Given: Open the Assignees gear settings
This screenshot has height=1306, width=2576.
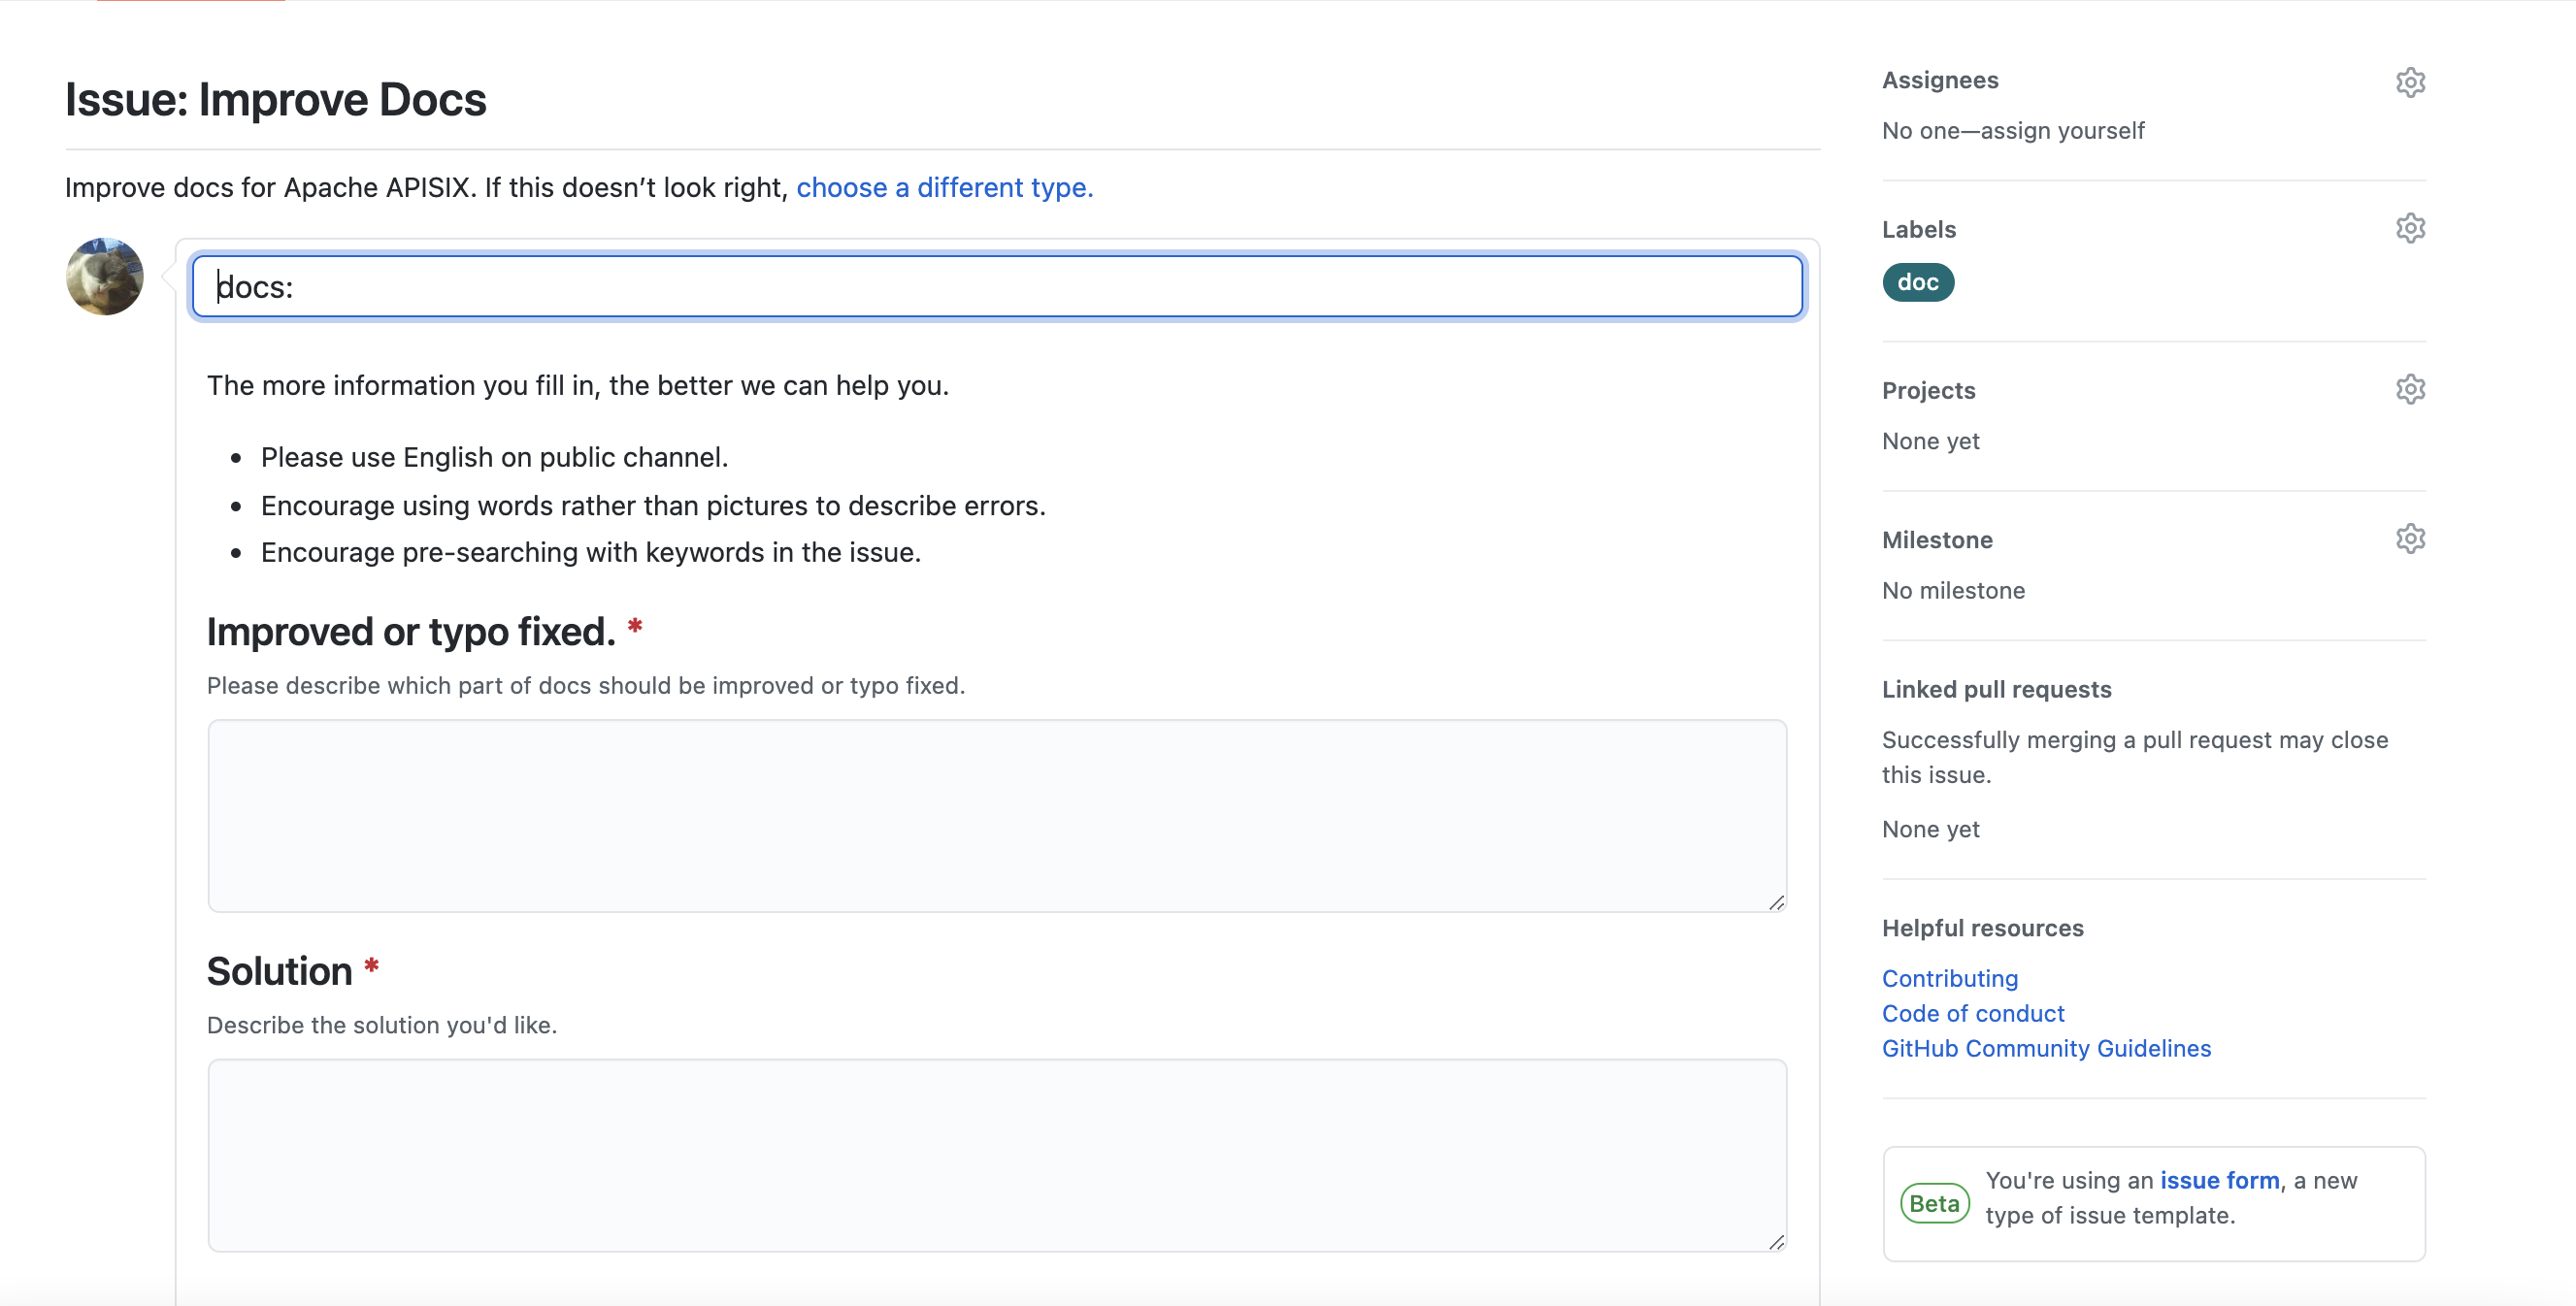Looking at the screenshot, I should pos(2410,82).
